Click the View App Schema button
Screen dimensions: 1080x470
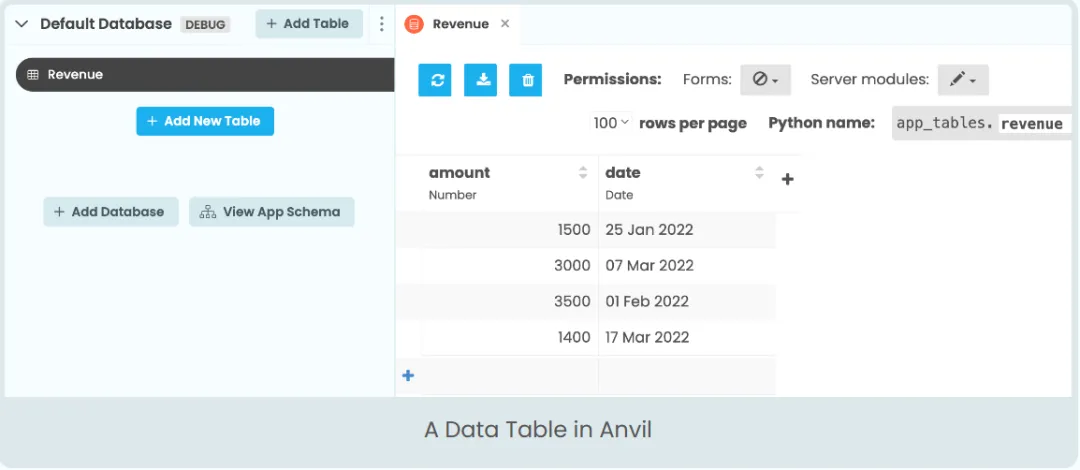coord(271,212)
